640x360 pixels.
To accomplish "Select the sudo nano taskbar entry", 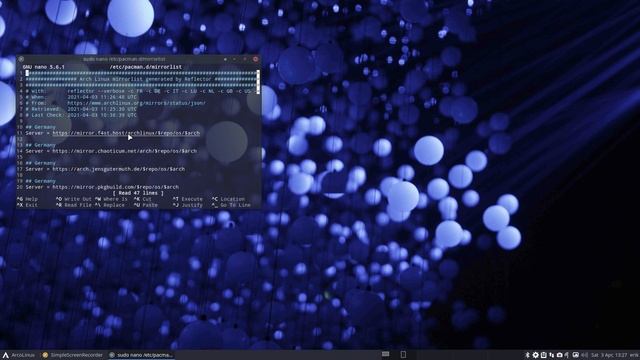I will click(x=141, y=355).
